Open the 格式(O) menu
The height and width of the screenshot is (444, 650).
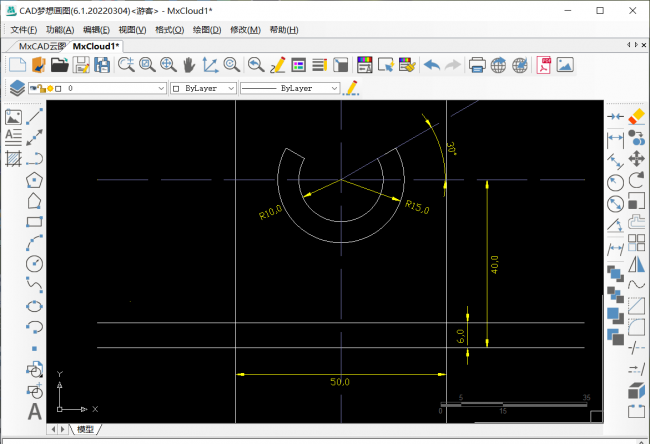pyautogui.click(x=169, y=30)
